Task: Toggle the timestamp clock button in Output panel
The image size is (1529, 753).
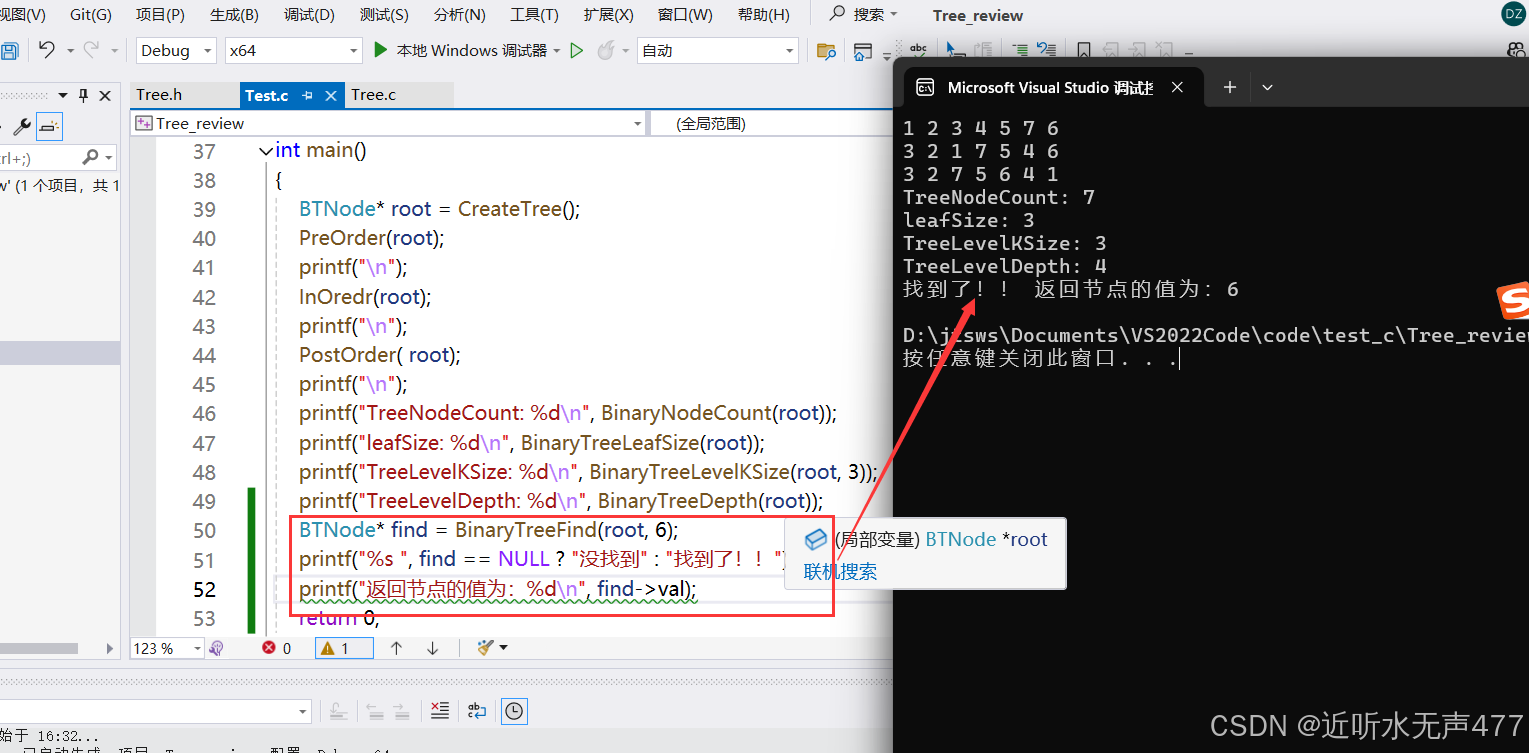Action: coord(514,711)
